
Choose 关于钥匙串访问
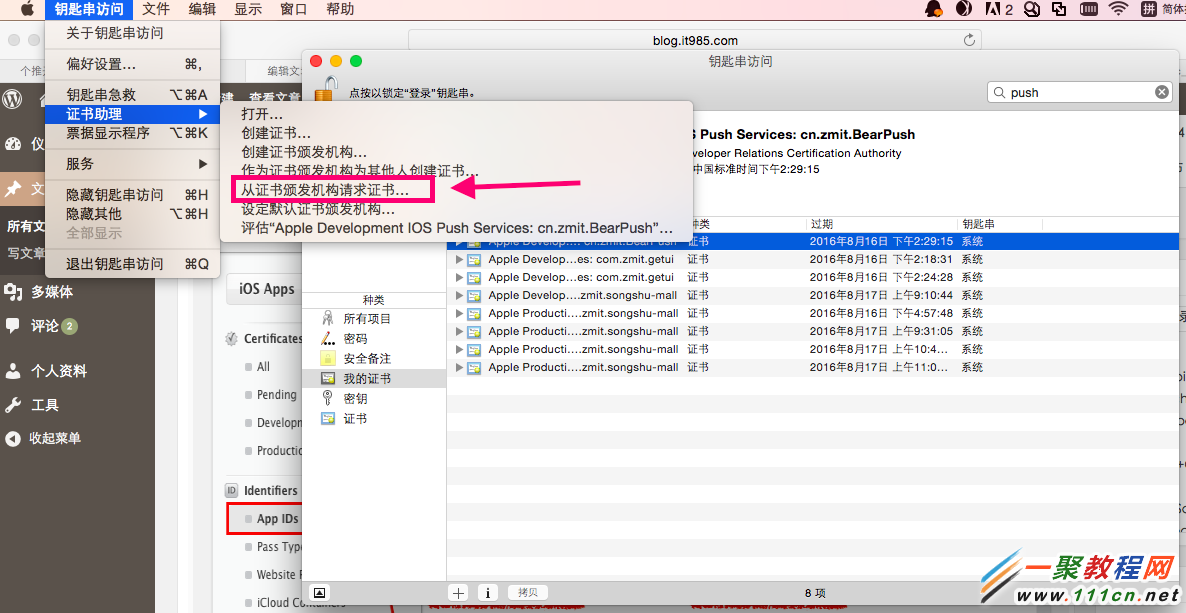(x=132, y=33)
